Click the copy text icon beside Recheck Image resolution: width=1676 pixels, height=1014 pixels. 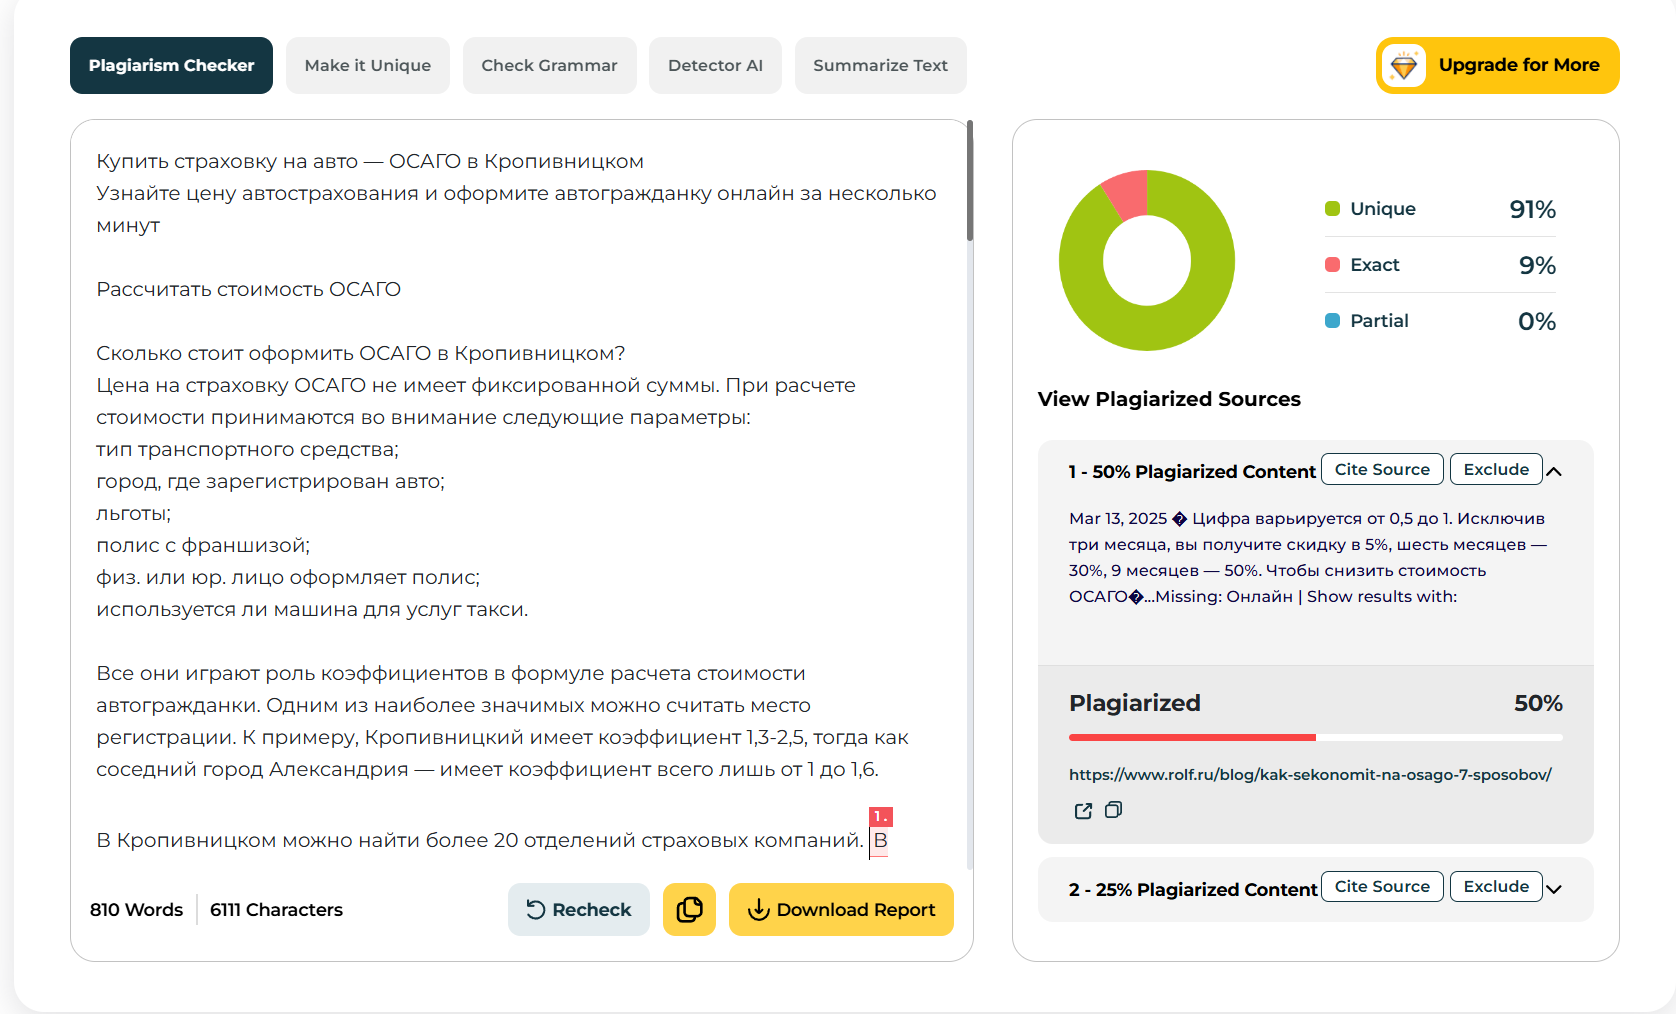click(689, 909)
